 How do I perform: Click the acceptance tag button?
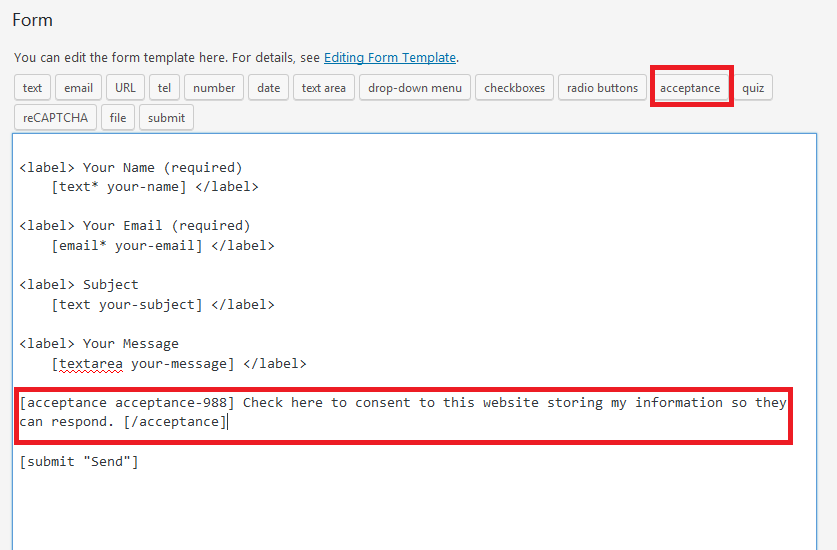coord(690,88)
